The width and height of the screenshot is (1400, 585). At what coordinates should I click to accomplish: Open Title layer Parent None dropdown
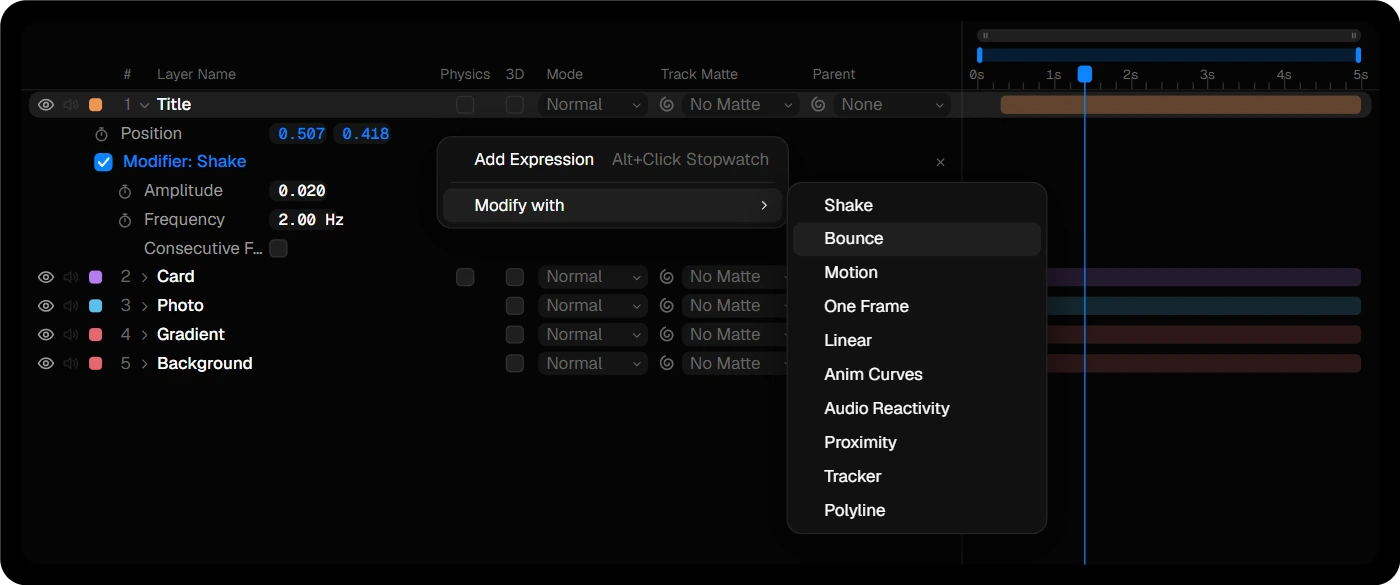[892, 105]
